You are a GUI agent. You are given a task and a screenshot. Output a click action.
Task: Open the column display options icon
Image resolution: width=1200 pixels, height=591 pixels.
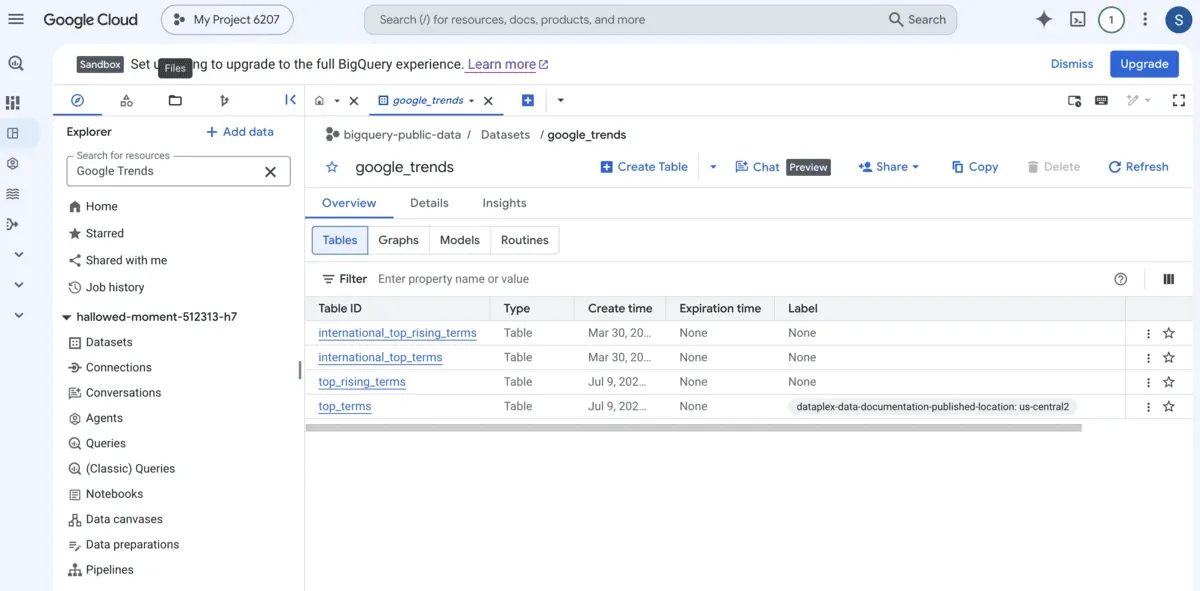(1168, 279)
